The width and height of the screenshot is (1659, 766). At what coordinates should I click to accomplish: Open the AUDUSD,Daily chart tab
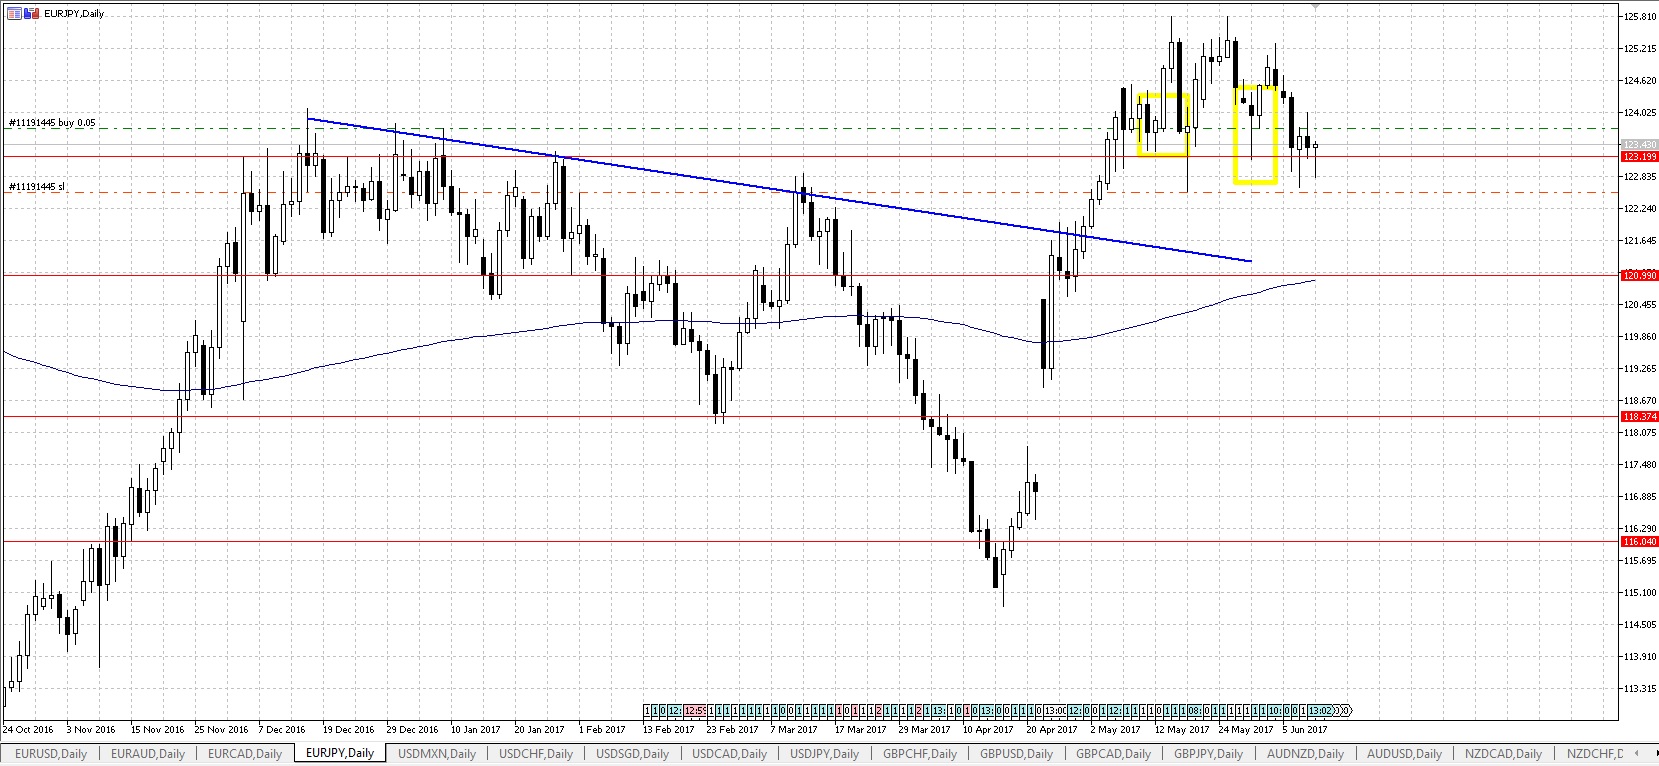(x=1404, y=754)
